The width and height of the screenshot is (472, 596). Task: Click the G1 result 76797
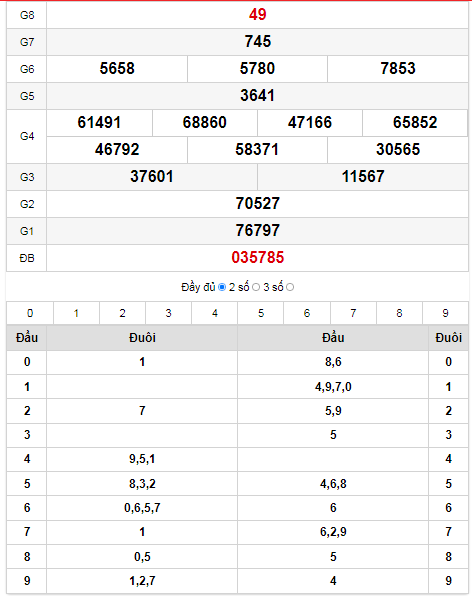(258, 231)
